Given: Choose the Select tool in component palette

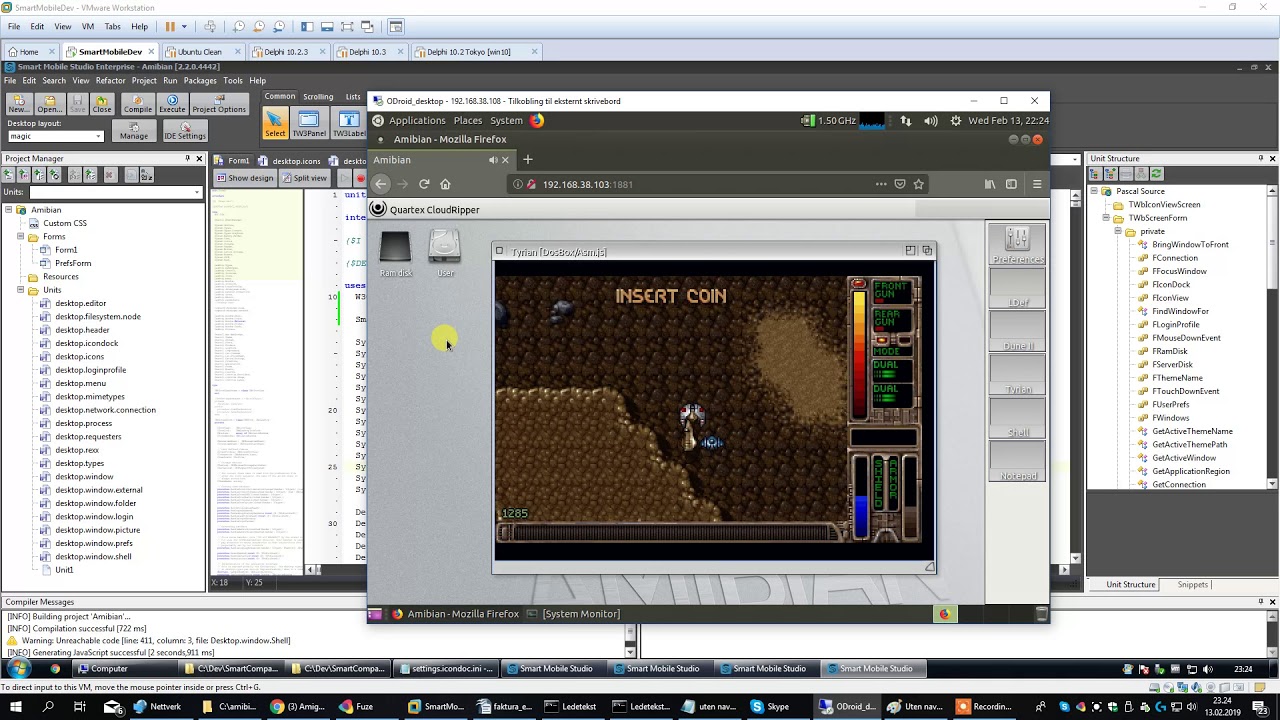Looking at the screenshot, I should tap(275, 123).
